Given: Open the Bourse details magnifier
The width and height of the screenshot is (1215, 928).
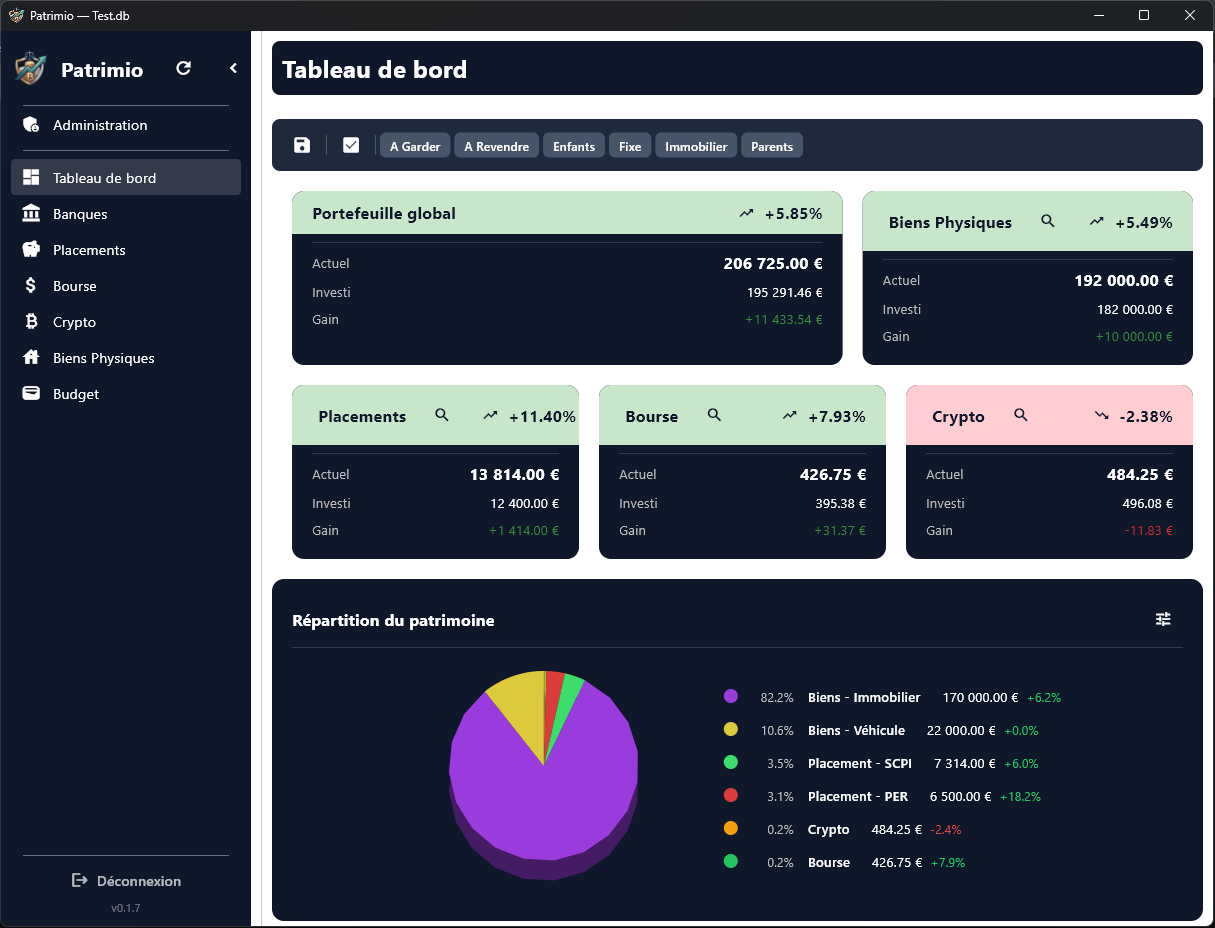Looking at the screenshot, I should click(714, 415).
